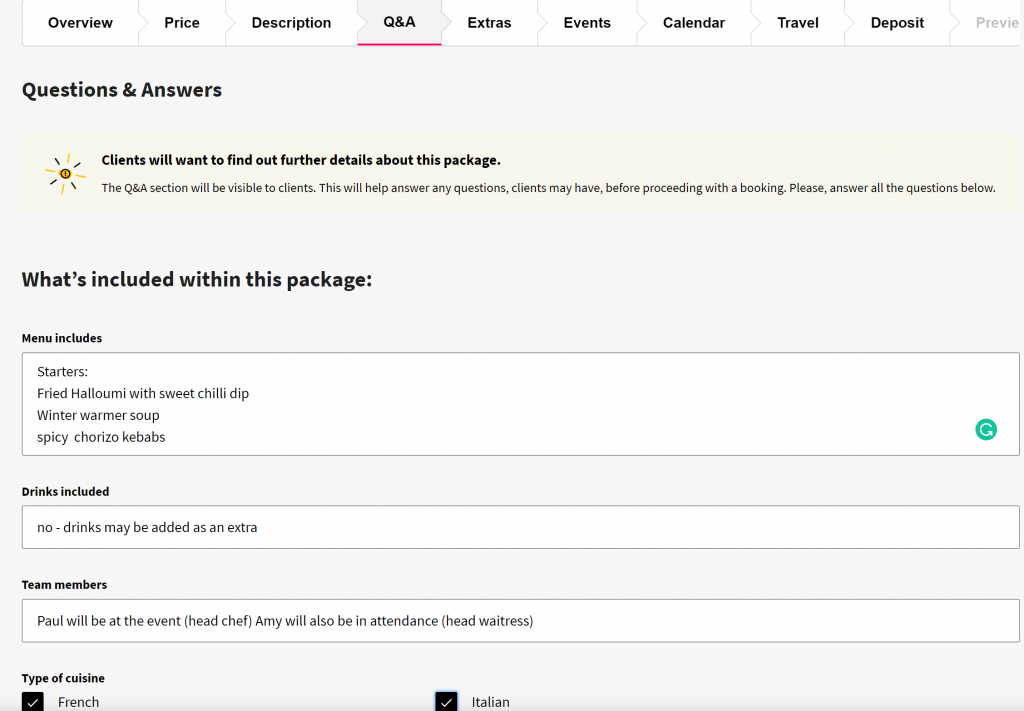Switch to the Price tab
Image resolution: width=1024 pixels, height=711 pixels.
tap(182, 23)
